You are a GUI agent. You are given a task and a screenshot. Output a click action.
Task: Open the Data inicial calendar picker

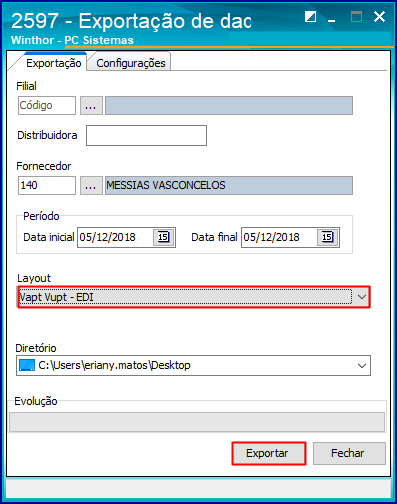pyautogui.click(x=163, y=237)
